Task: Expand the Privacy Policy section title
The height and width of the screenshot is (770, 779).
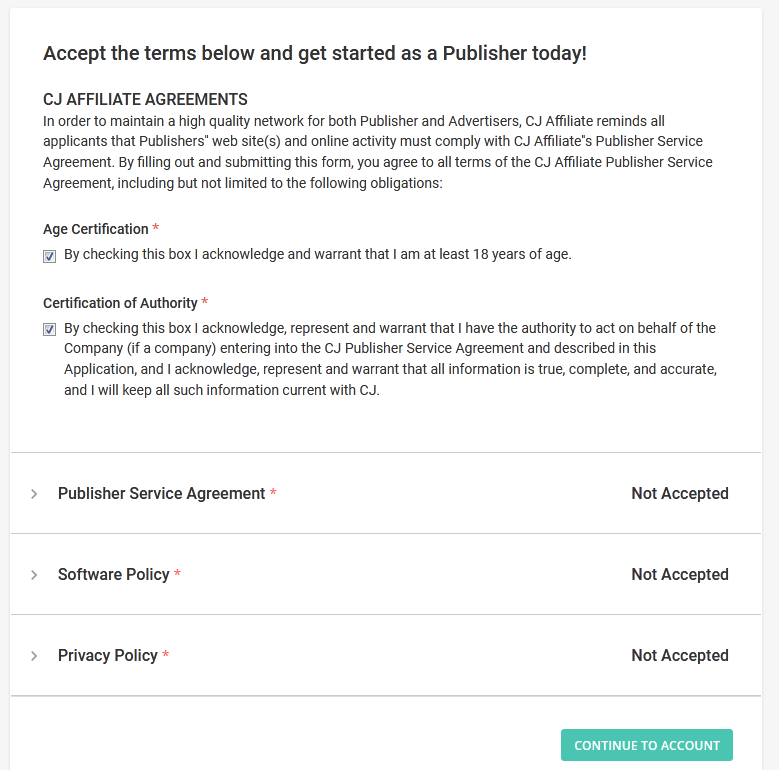Action: pos(107,656)
